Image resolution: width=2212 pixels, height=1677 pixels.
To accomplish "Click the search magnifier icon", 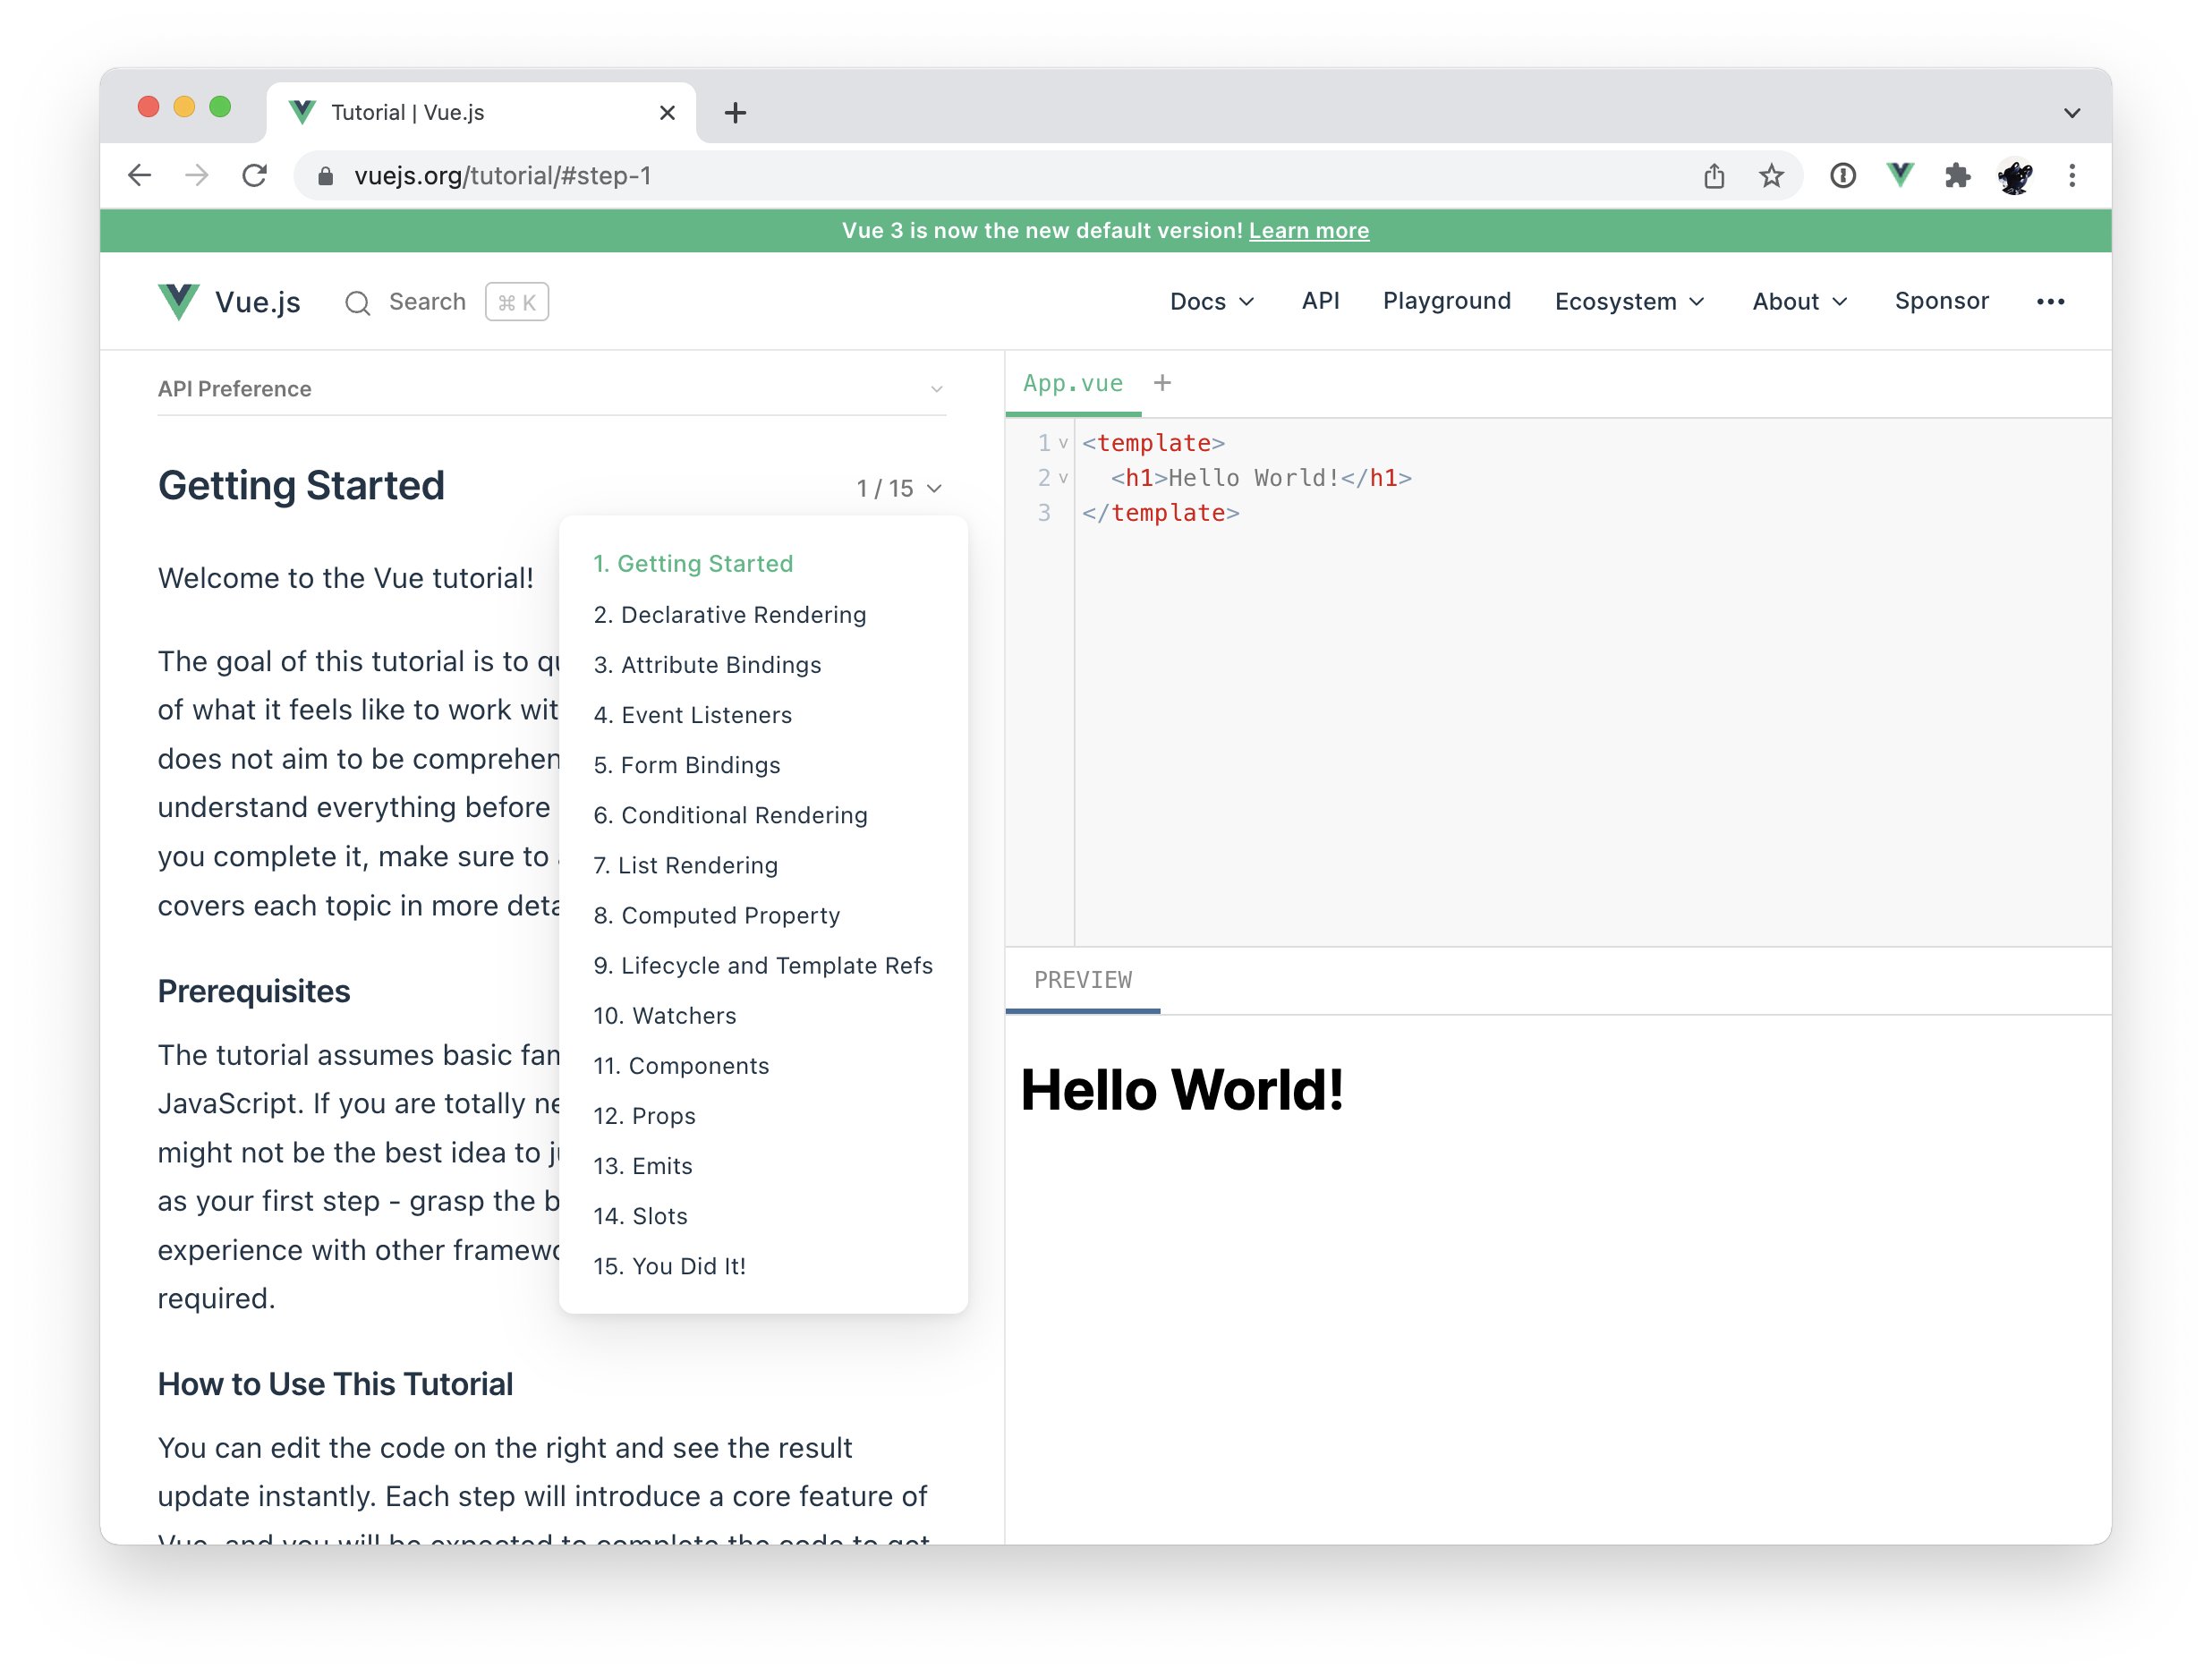I will coord(358,302).
